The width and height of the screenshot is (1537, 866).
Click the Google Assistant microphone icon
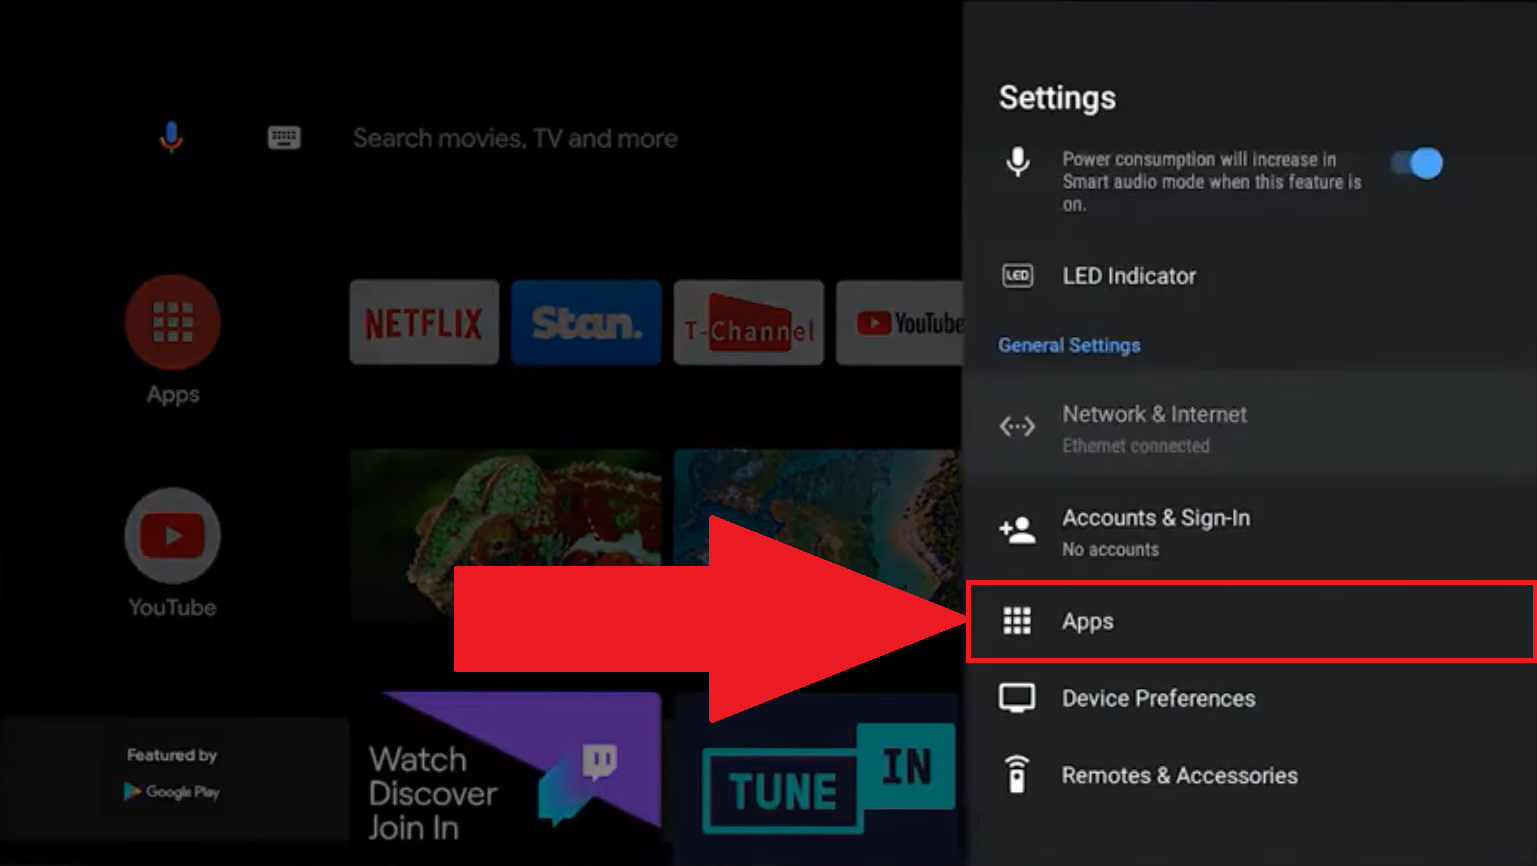(x=171, y=137)
